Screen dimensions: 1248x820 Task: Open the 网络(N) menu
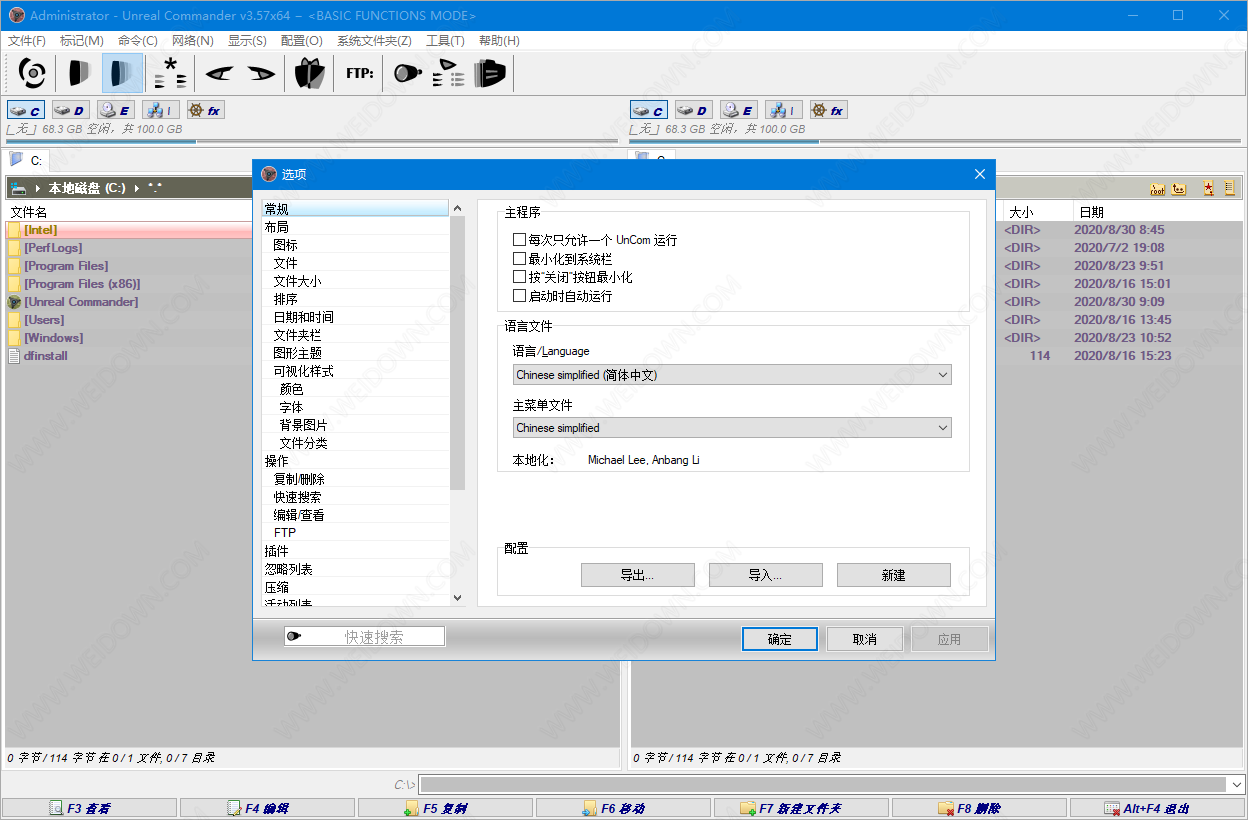coord(193,41)
